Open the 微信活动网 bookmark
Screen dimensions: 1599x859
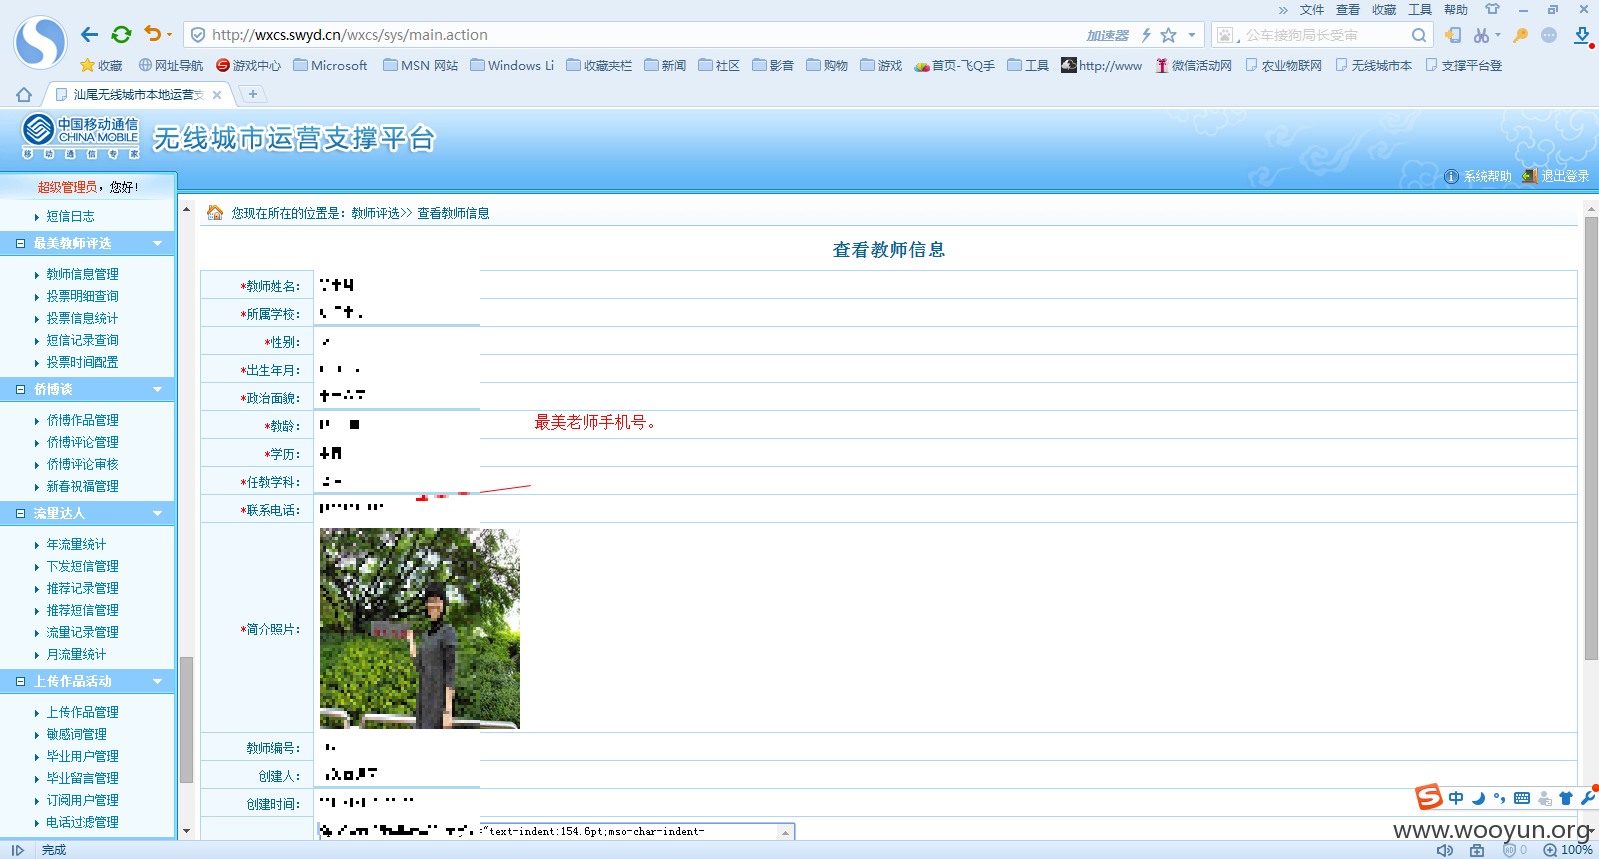1194,65
